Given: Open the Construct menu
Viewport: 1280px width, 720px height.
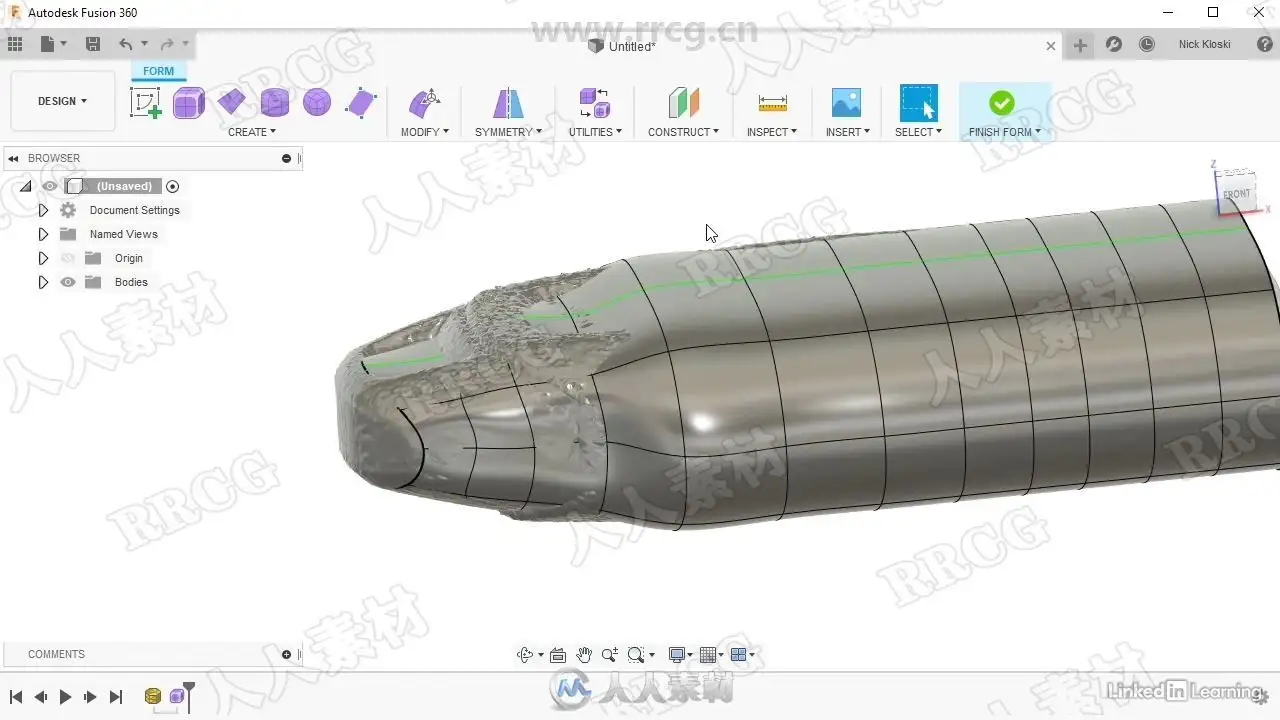Looking at the screenshot, I should point(683,132).
